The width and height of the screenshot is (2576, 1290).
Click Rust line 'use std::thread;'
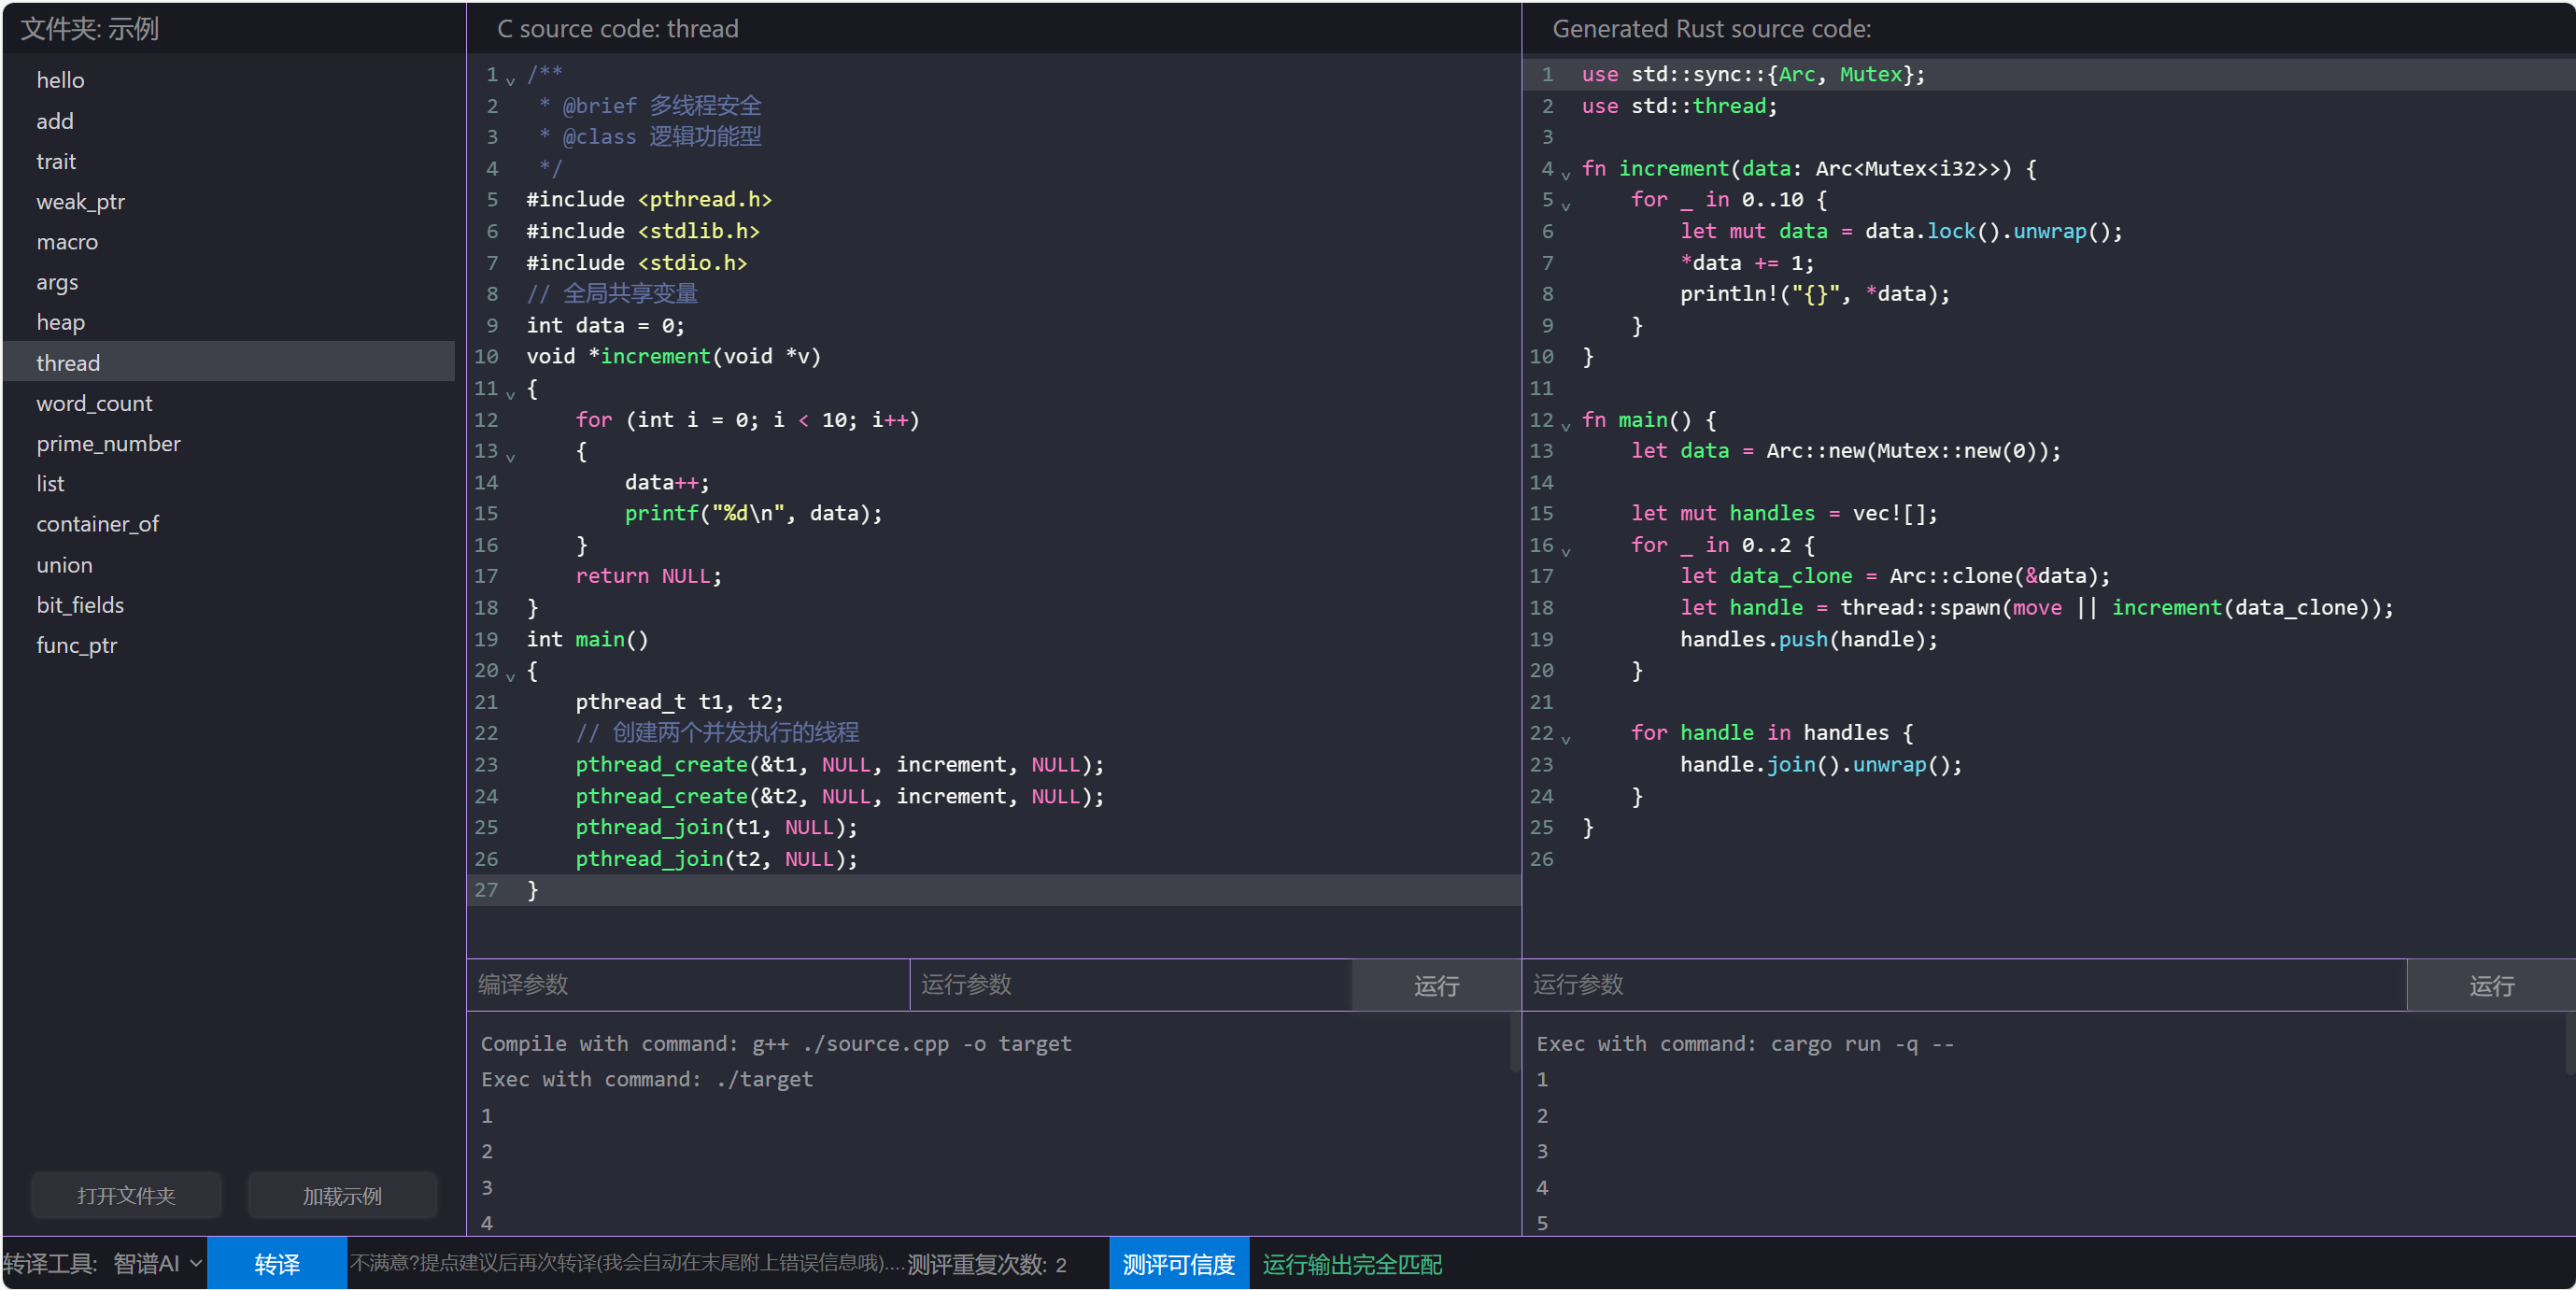1679,106
